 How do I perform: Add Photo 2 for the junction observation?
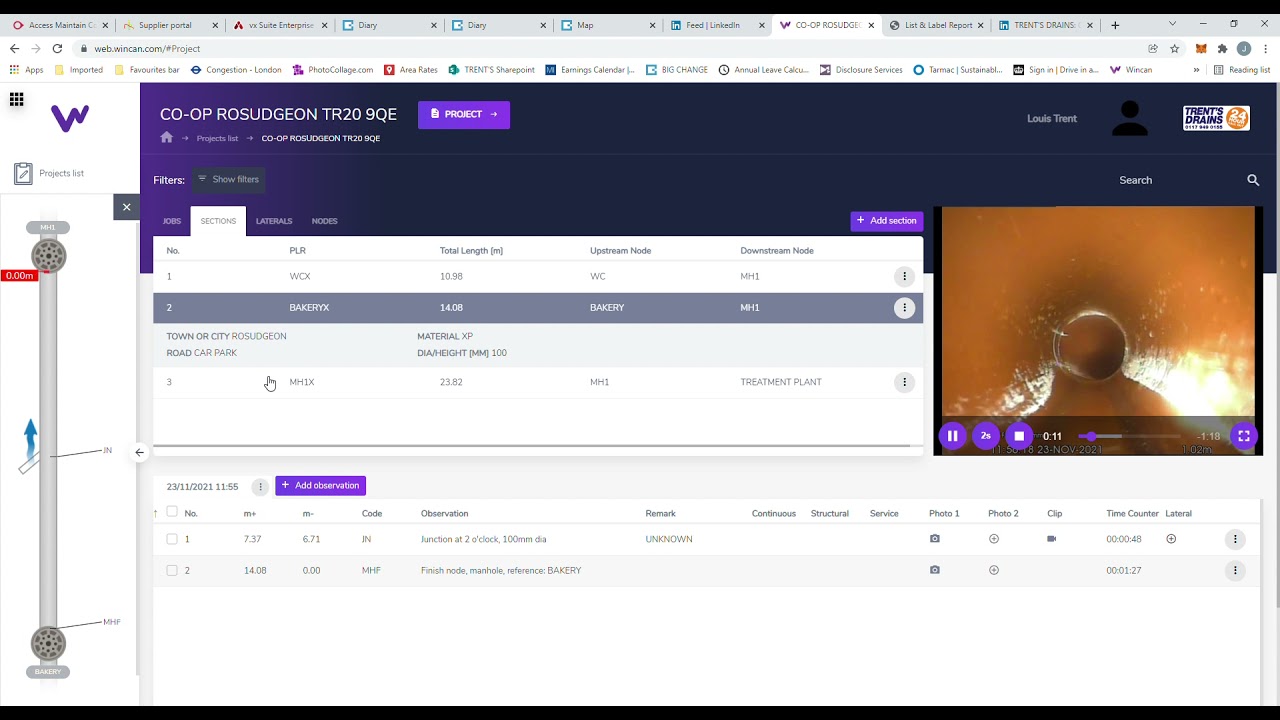coord(994,539)
